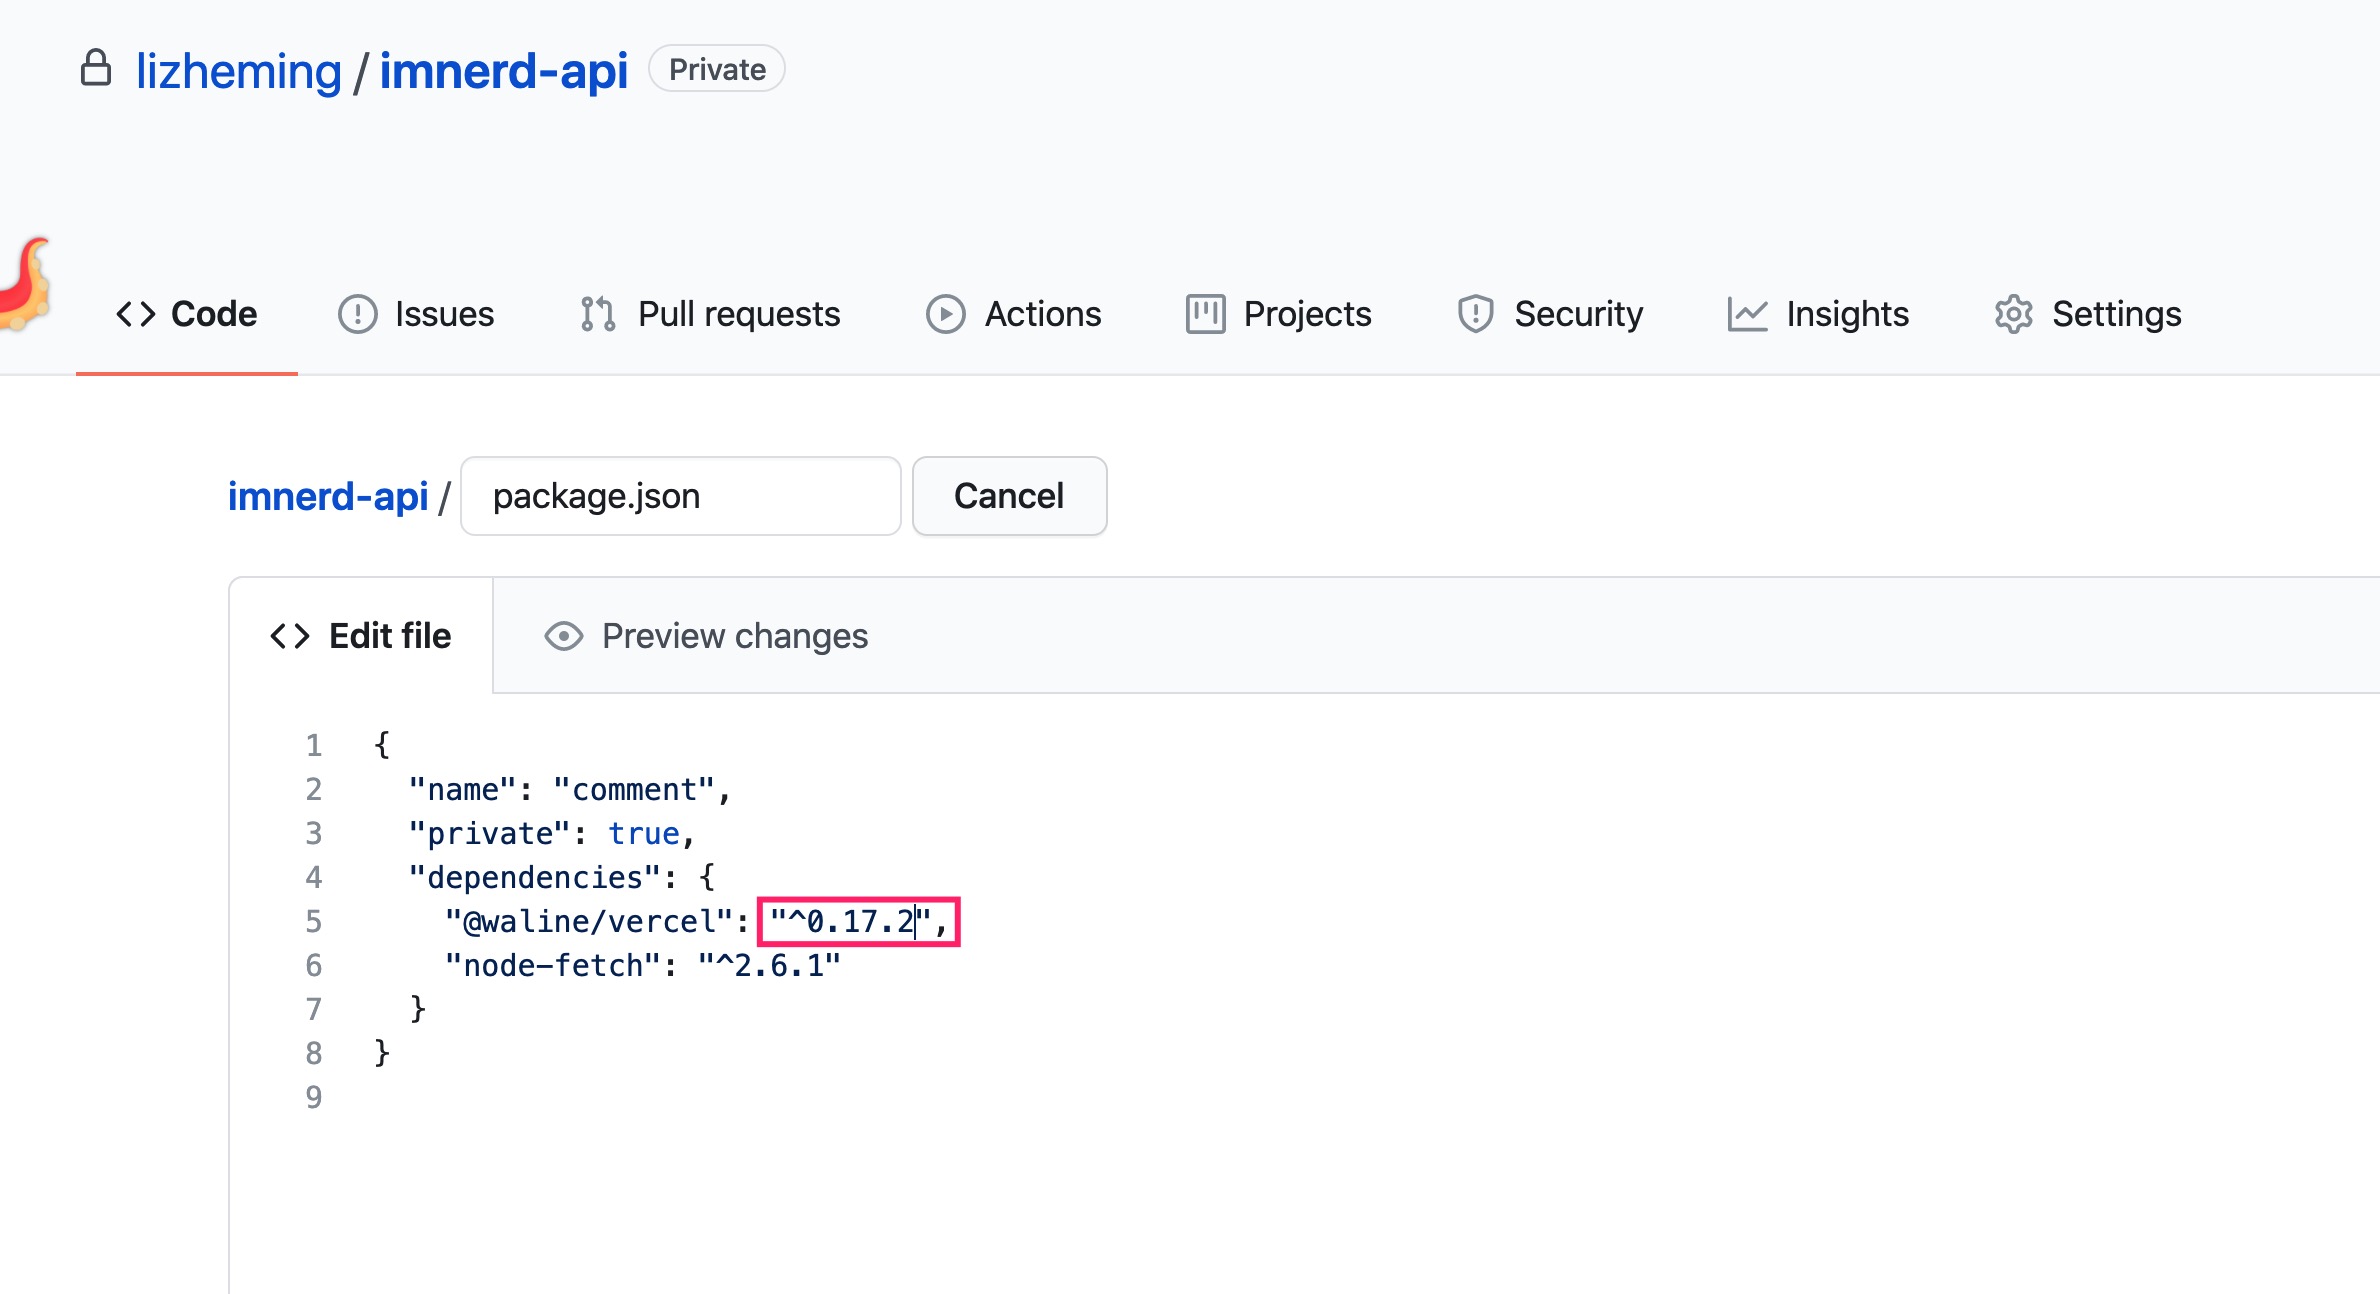Click the Pull requests branch icon
This screenshot has width=2380, height=1294.
(x=598, y=314)
